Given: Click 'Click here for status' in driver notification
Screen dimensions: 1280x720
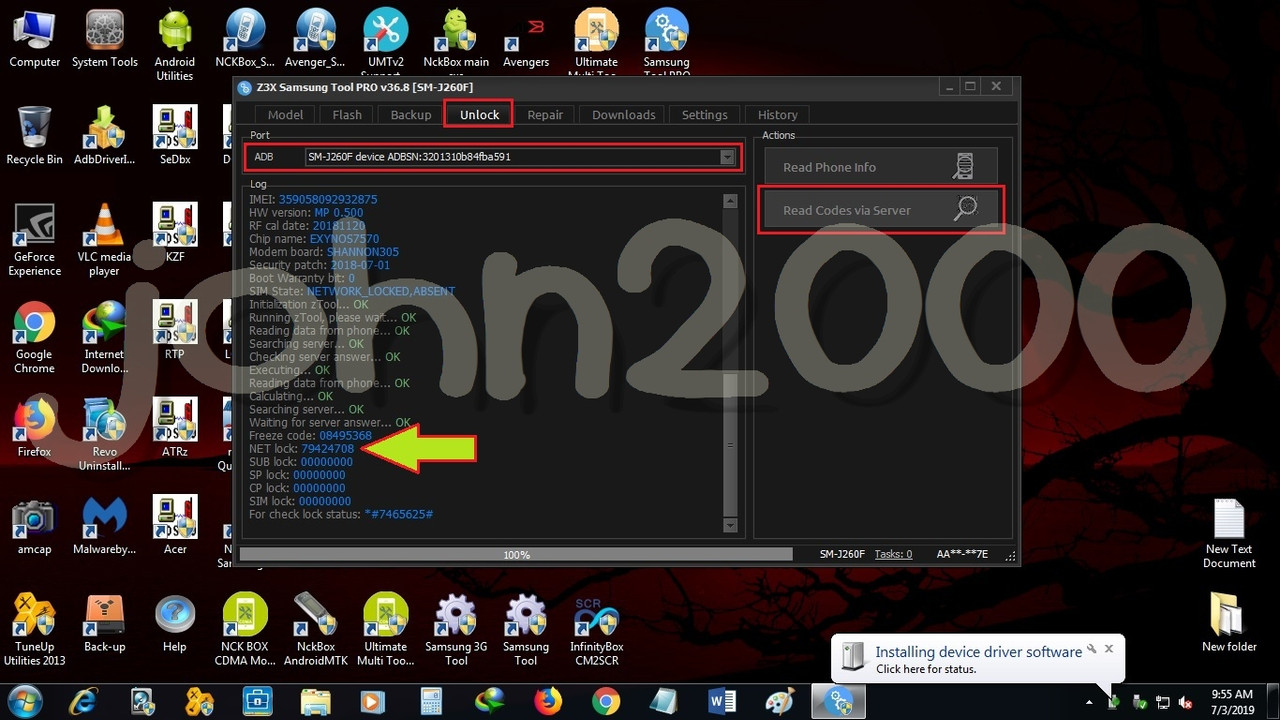Looking at the screenshot, I should 926,669.
